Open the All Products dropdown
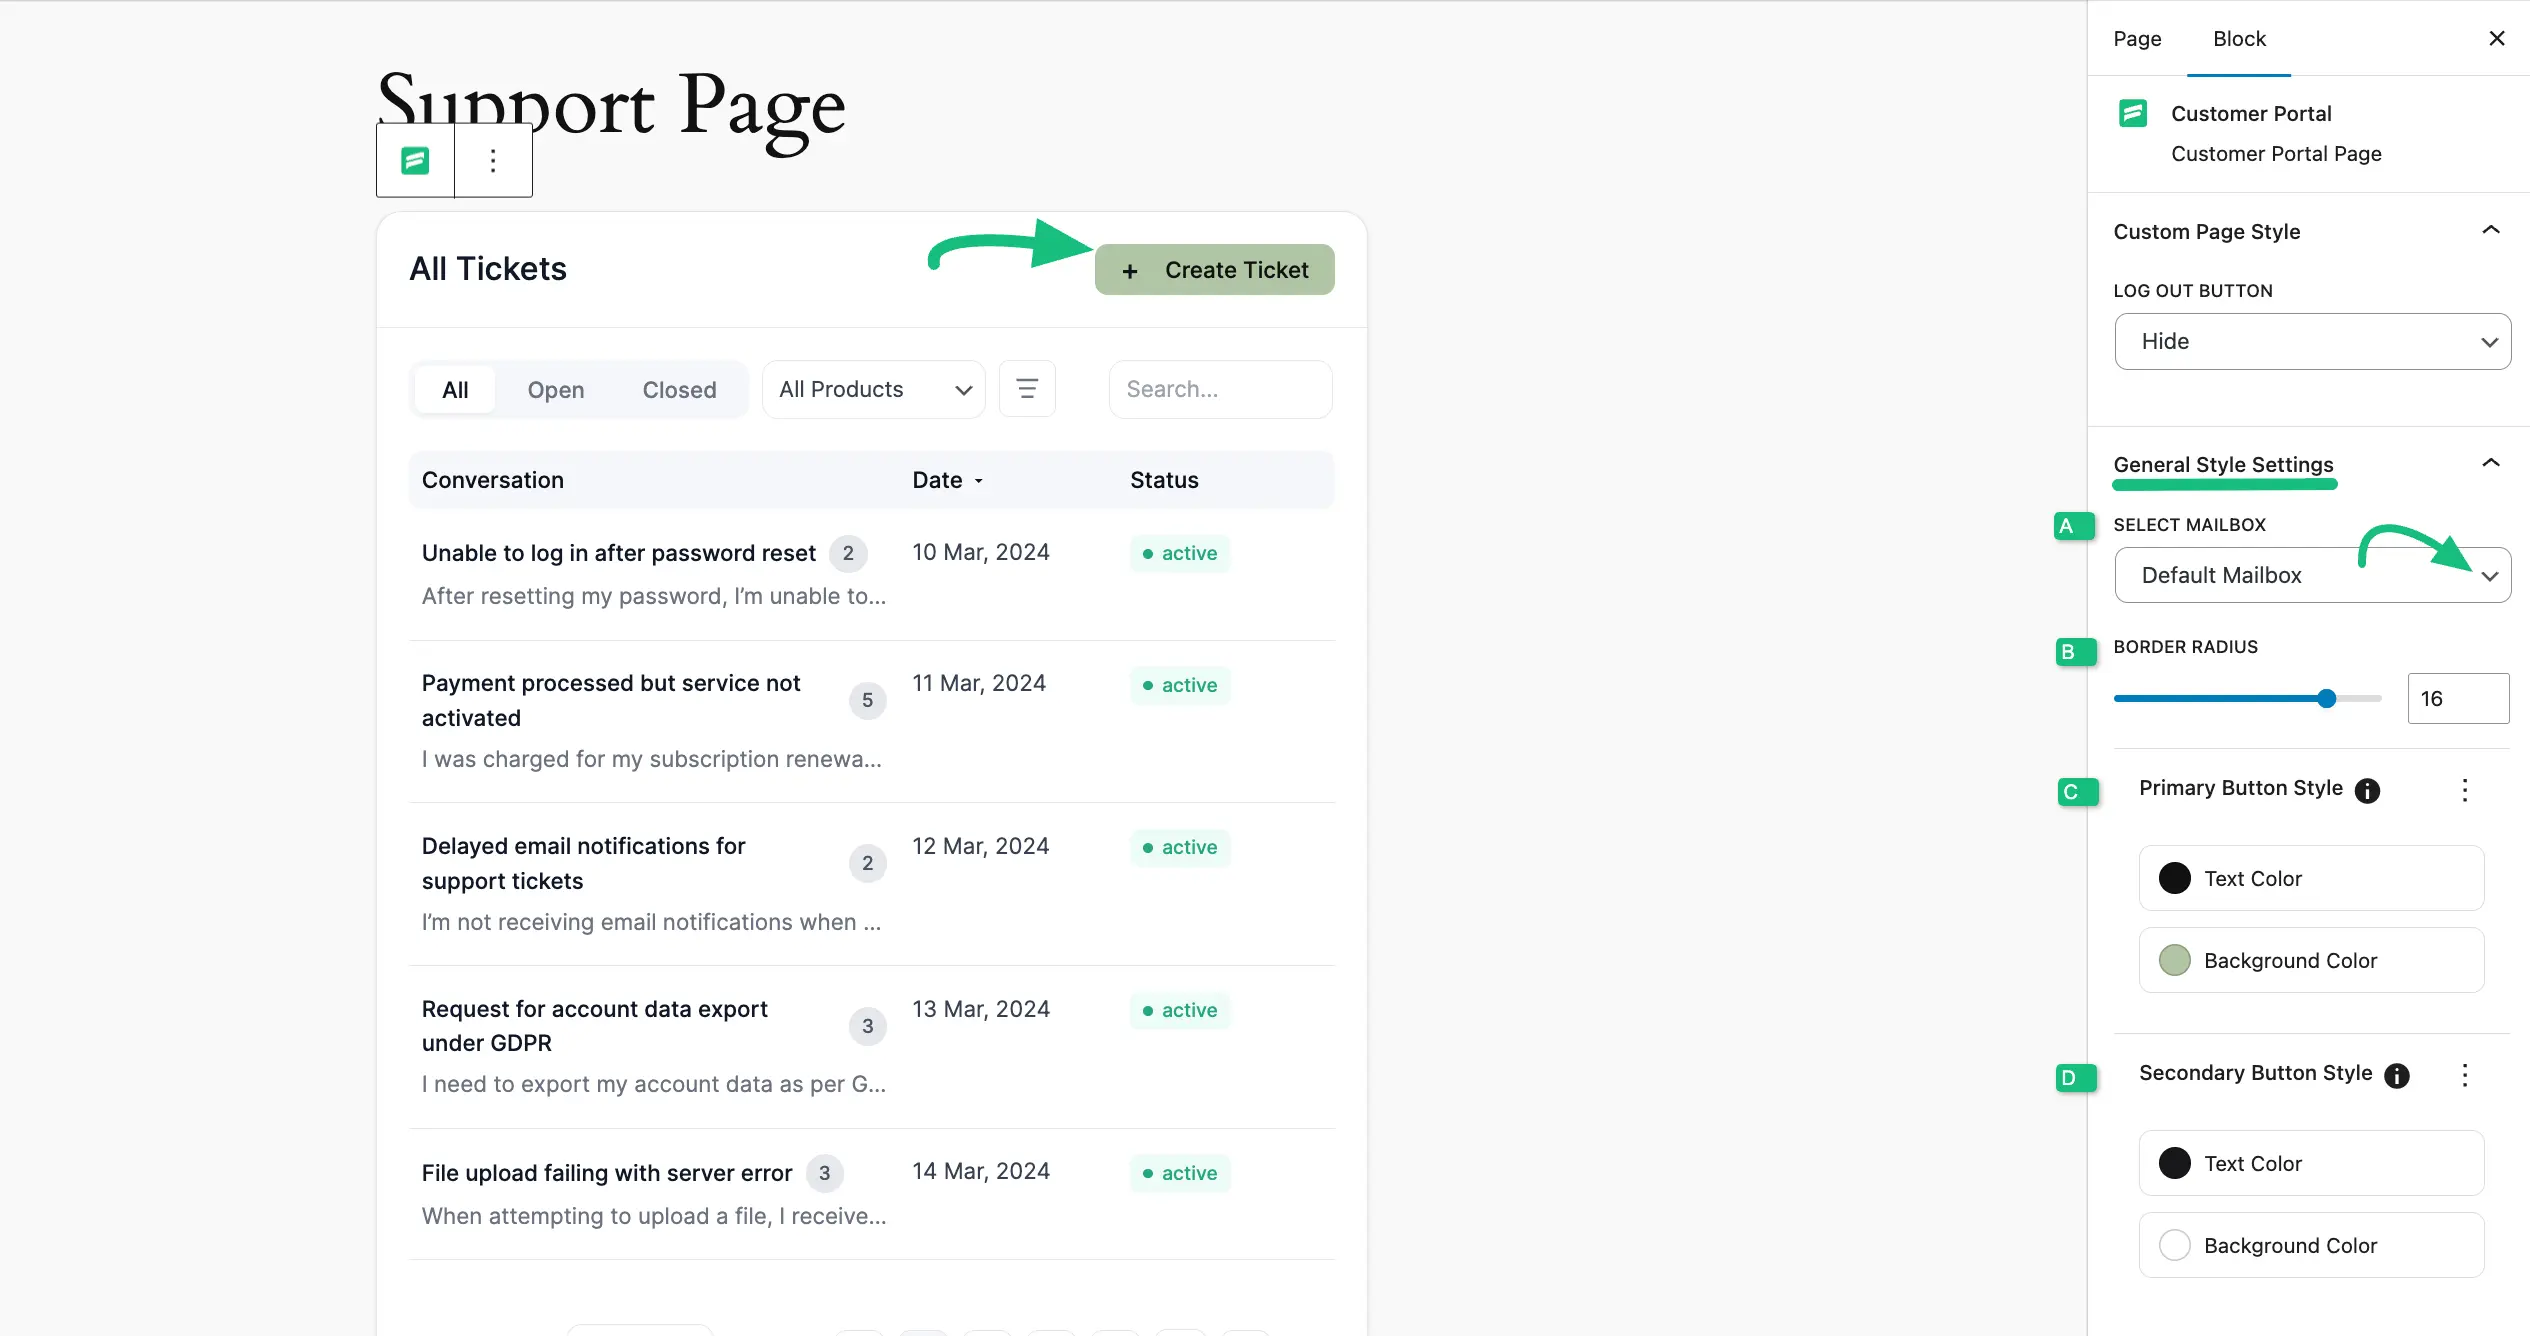2530x1336 pixels. click(x=873, y=390)
